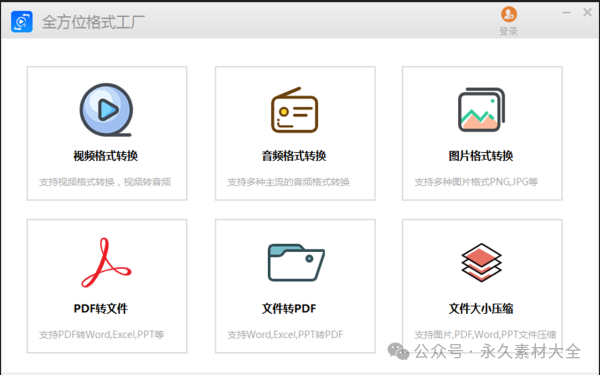Click the 全方位格式工厂 app title text
The height and width of the screenshot is (375, 600).
coord(93,22)
